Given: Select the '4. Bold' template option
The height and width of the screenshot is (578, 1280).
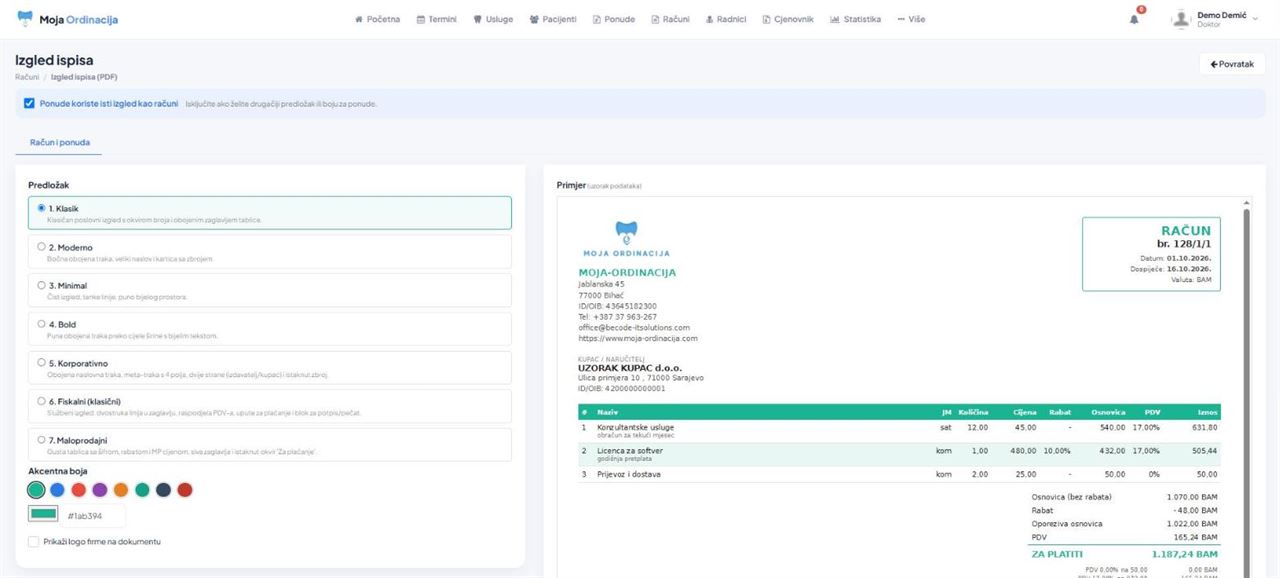Looking at the screenshot, I should coord(270,329).
